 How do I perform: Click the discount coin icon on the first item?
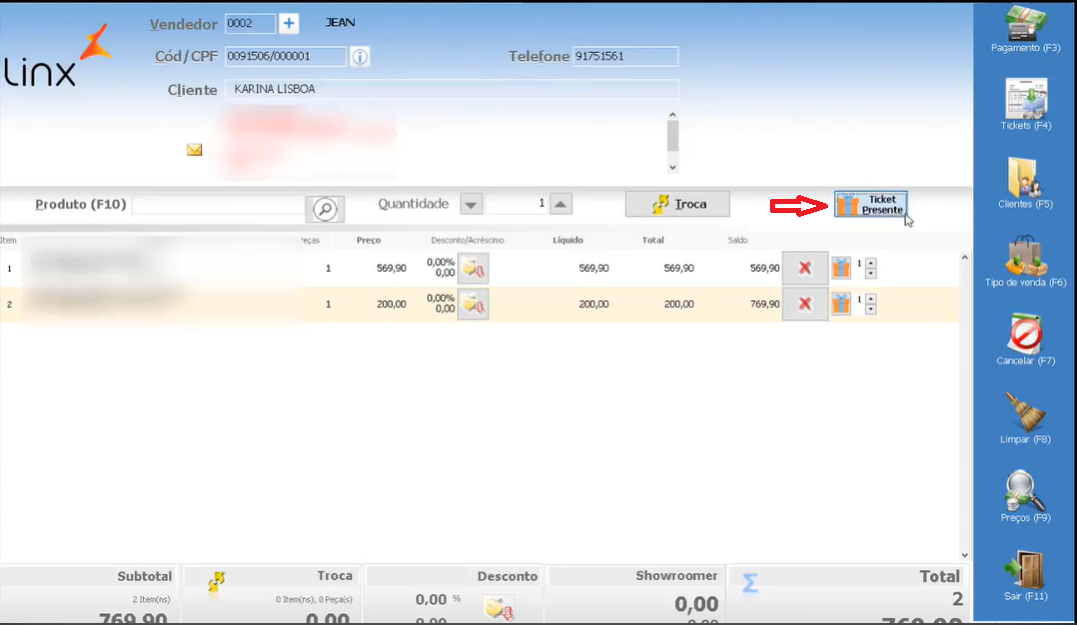[x=471, y=268]
